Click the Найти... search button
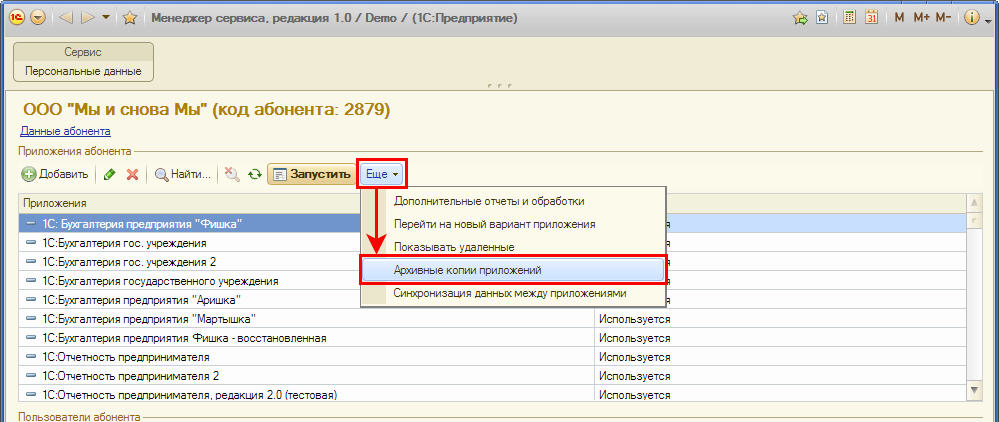The height and width of the screenshot is (422, 999). [182, 174]
